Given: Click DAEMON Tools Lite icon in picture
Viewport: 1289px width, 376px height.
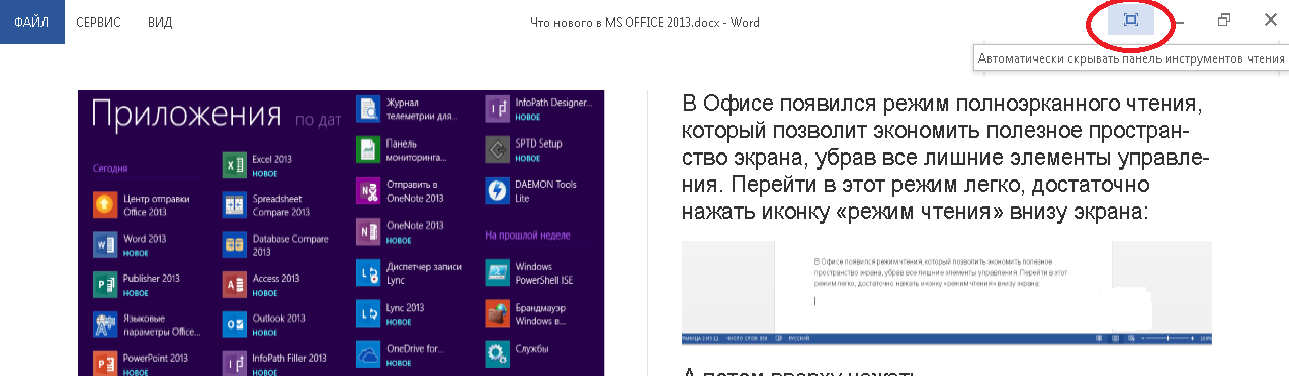Looking at the screenshot, I should (x=498, y=190).
